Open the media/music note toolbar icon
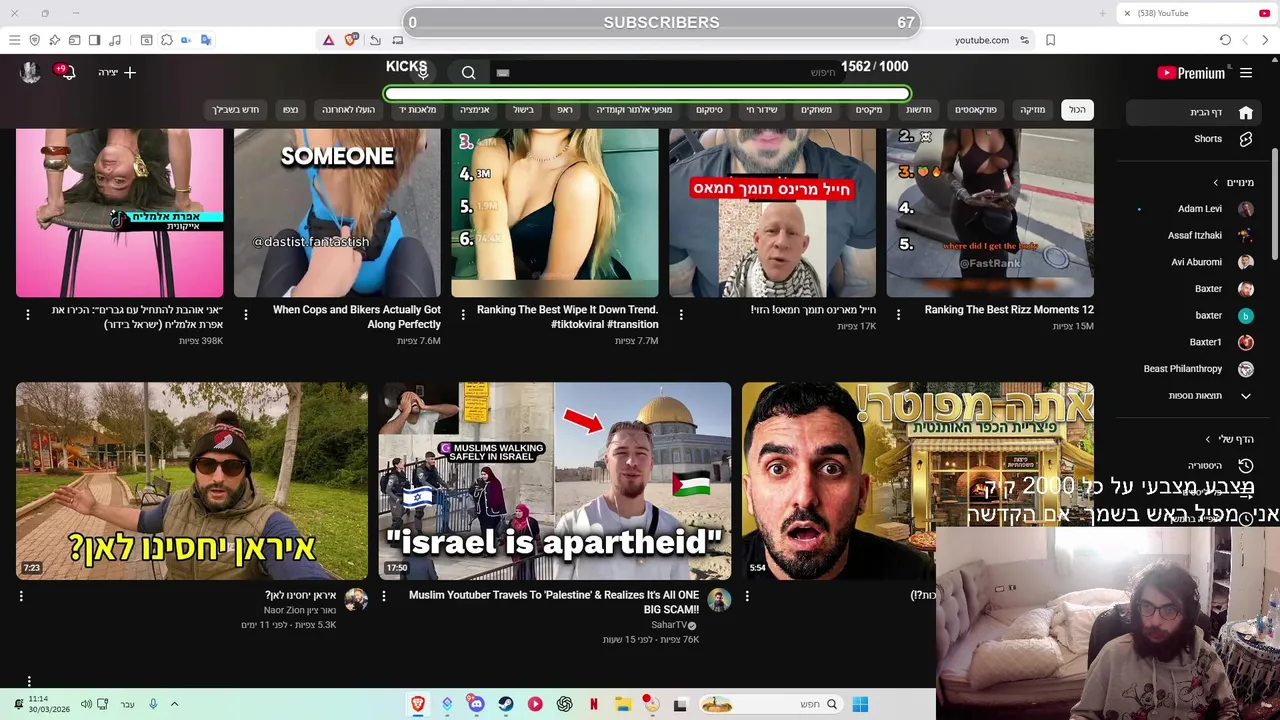The height and width of the screenshot is (720, 1280). pos(115,40)
